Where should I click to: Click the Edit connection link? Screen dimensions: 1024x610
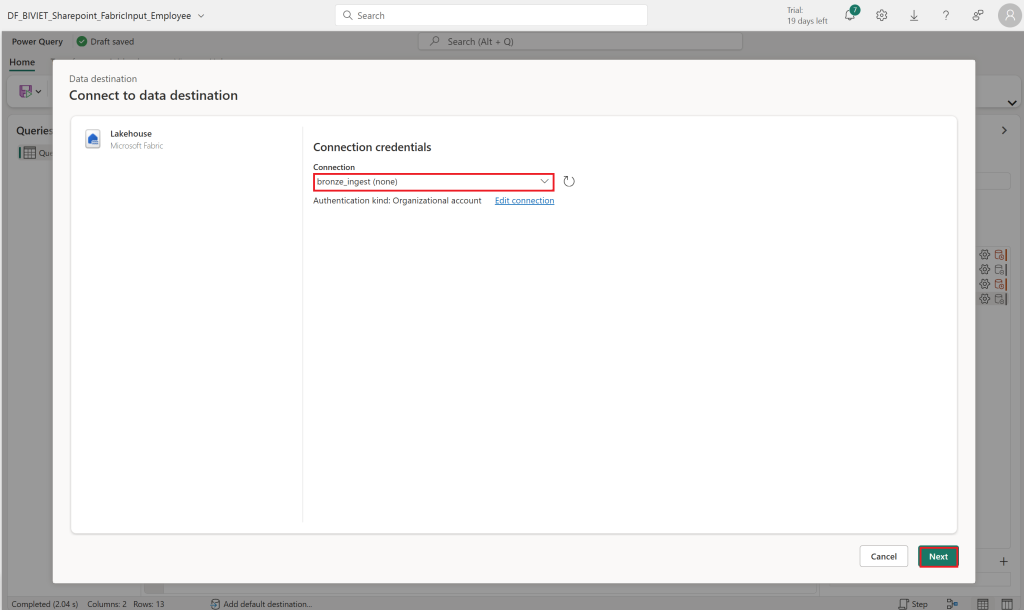pos(524,201)
